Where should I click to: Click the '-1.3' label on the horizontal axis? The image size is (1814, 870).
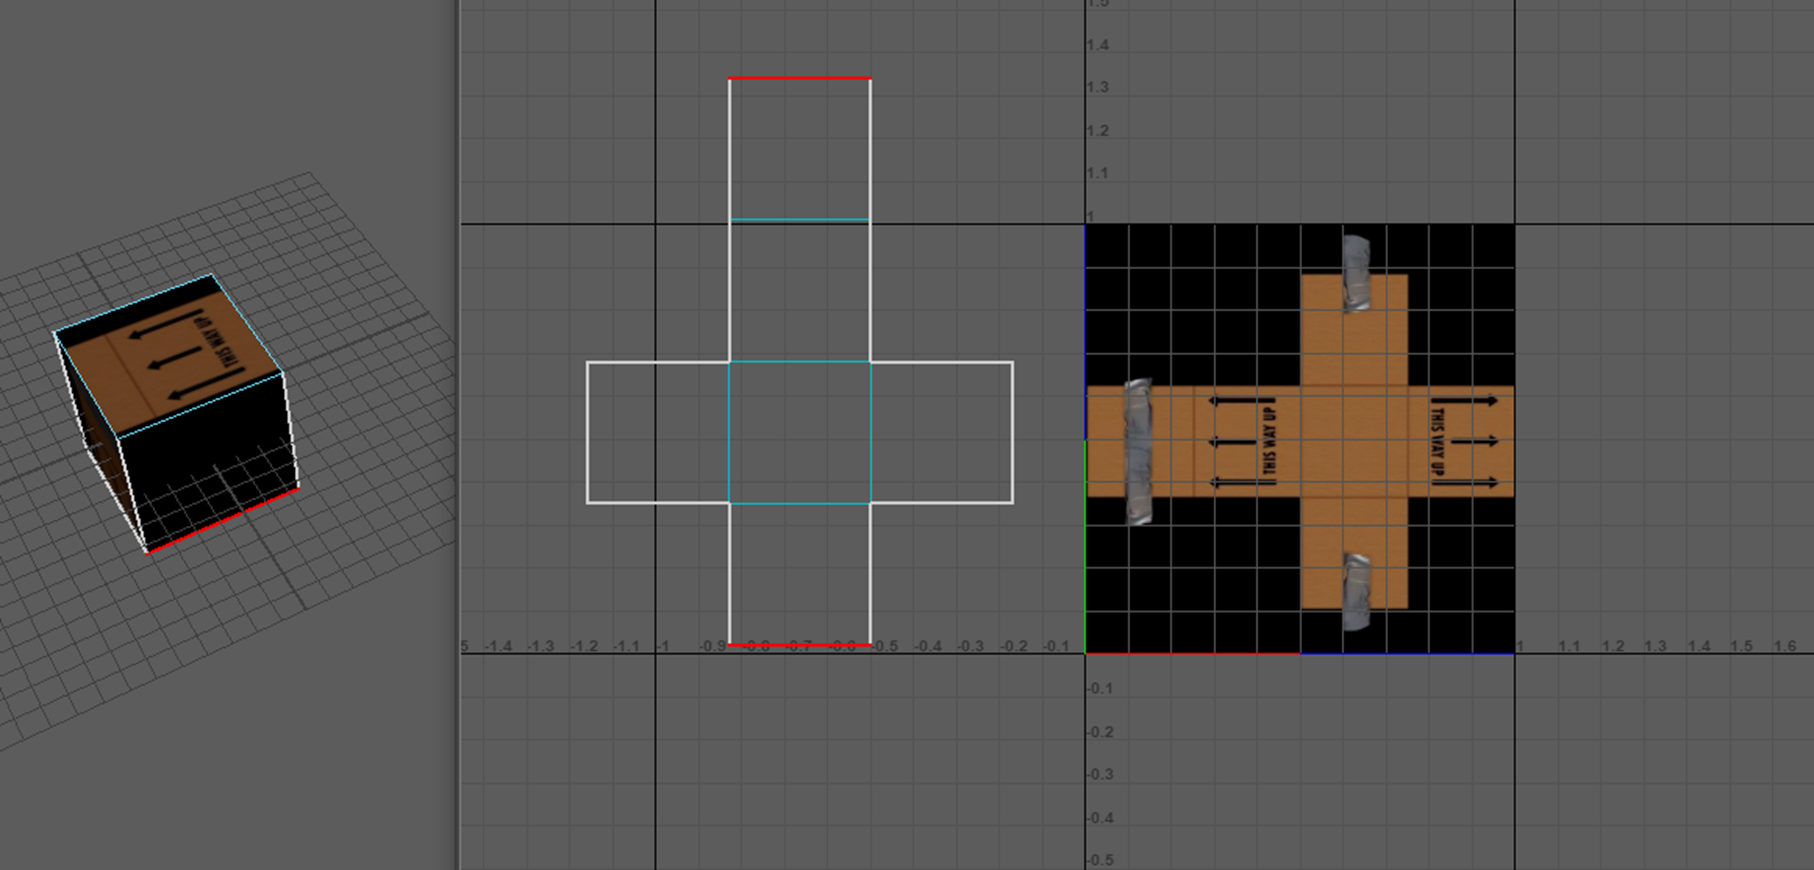point(541,646)
